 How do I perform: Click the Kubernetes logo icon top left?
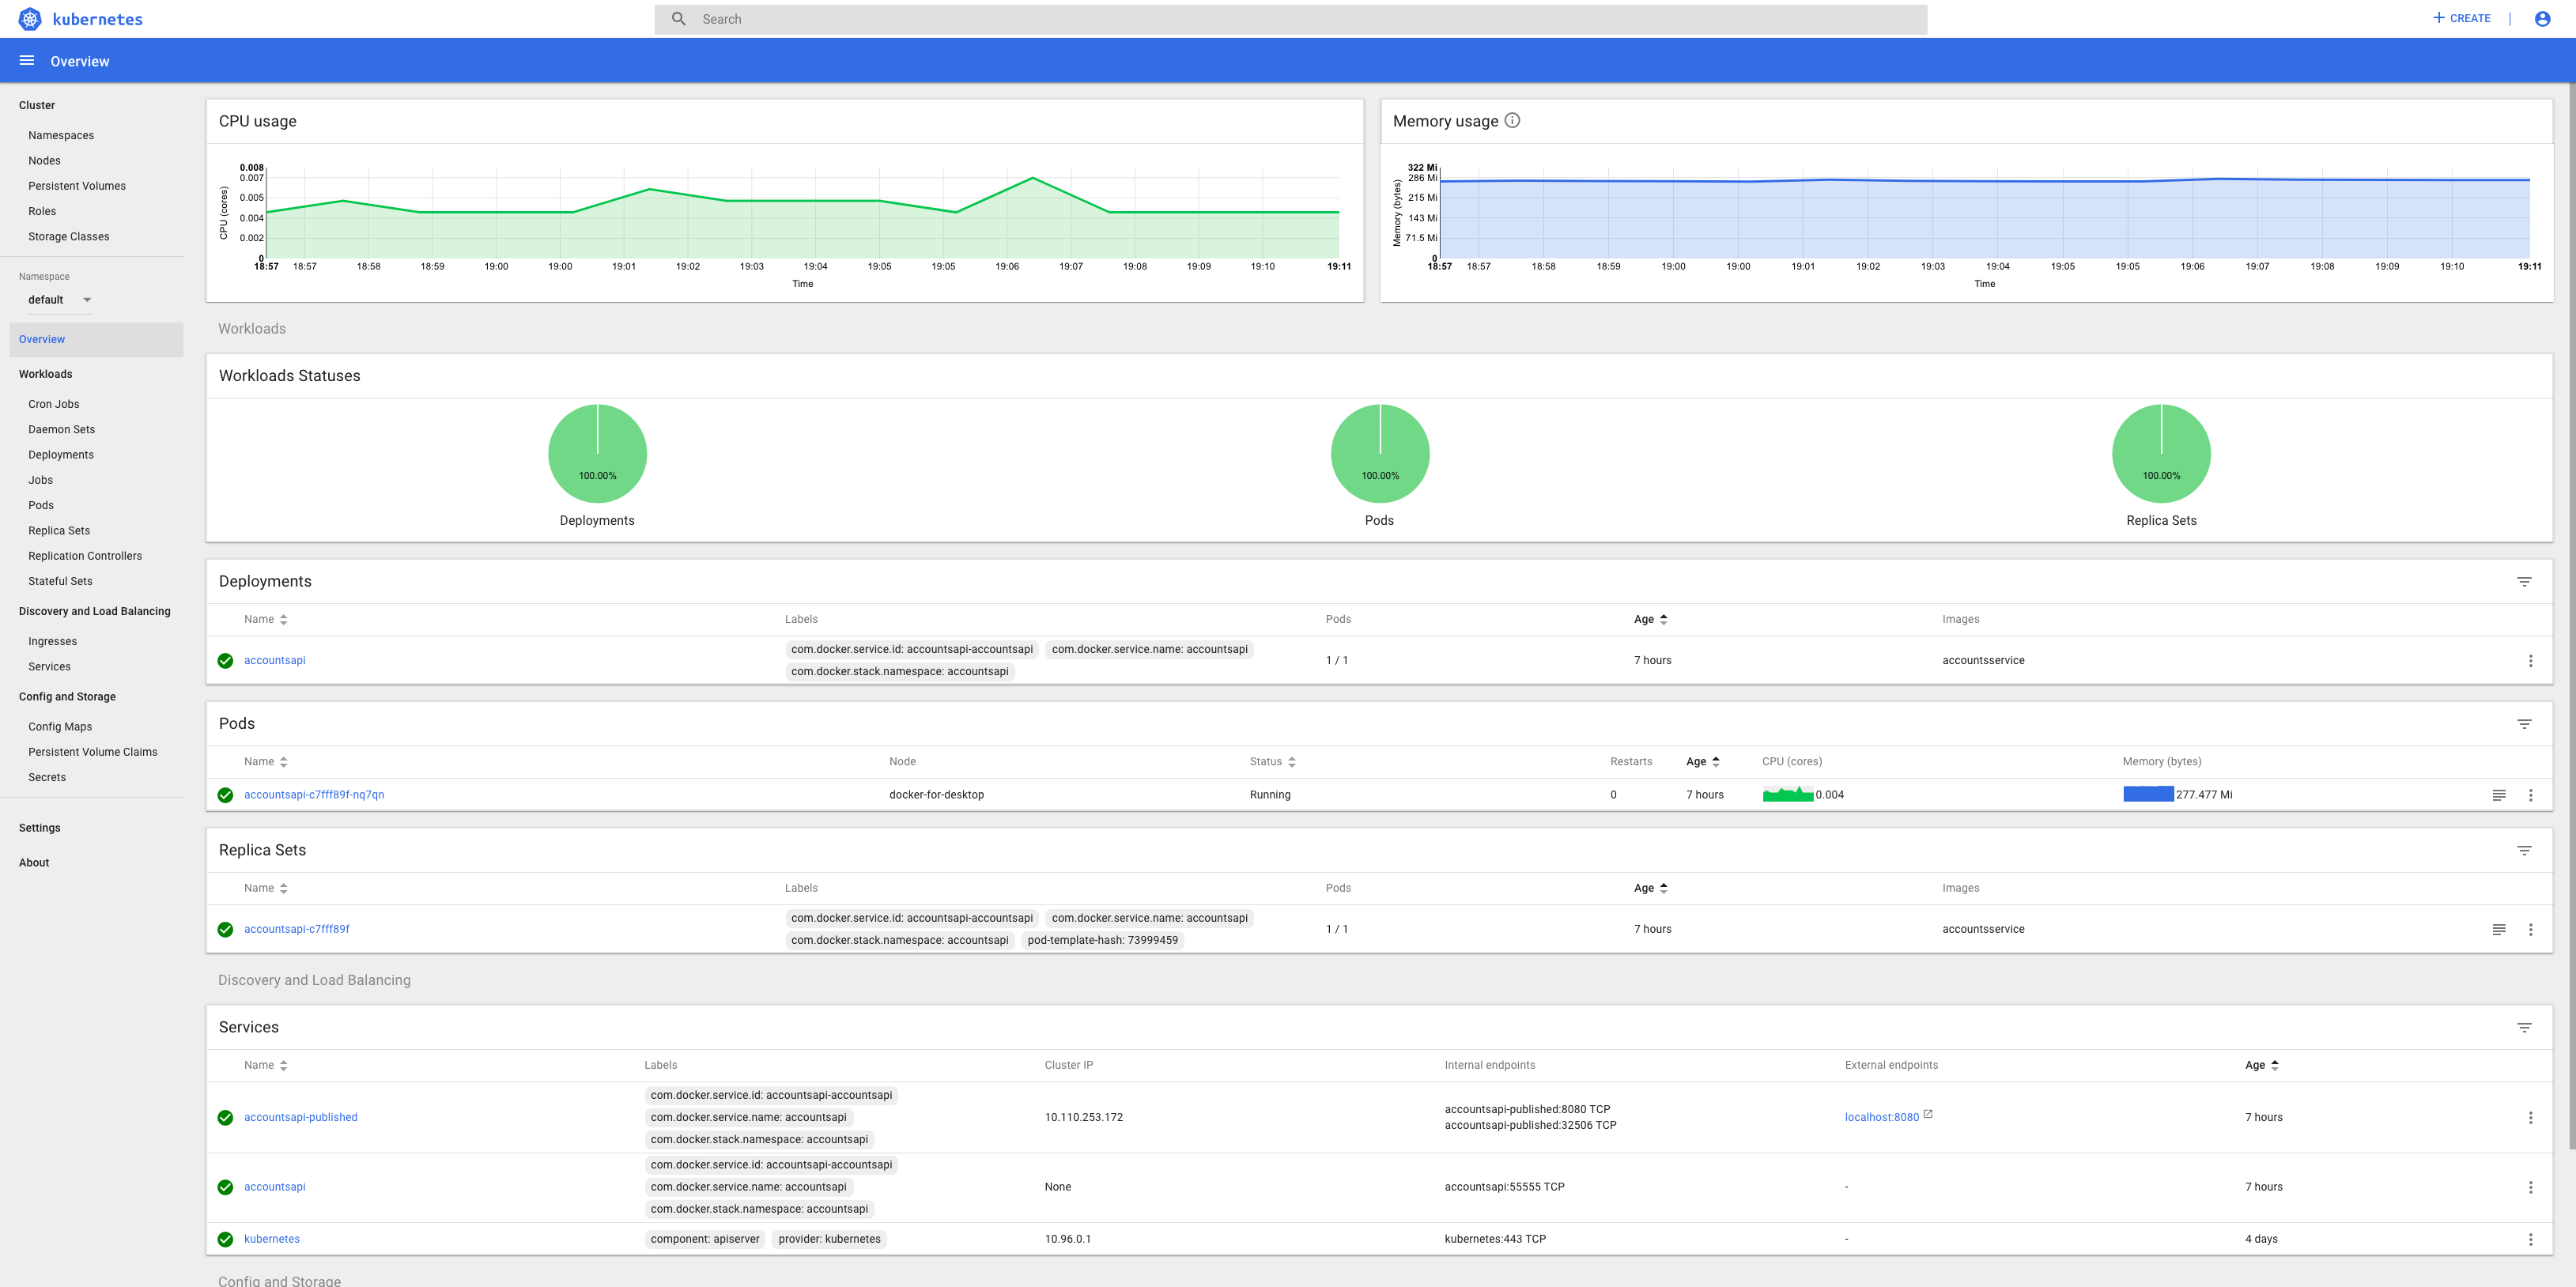29,18
